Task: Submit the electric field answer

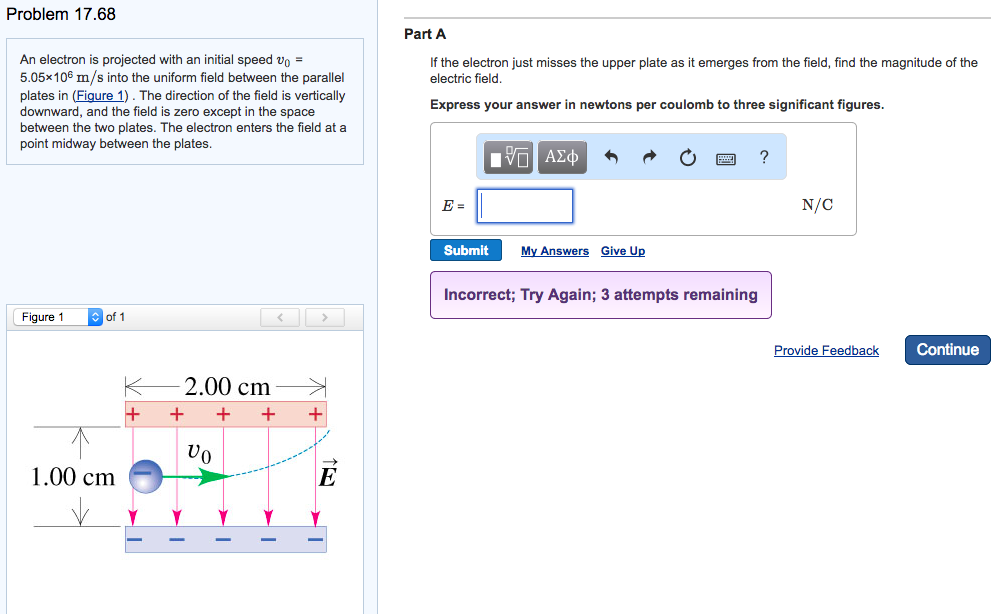Action: point(465,250)
